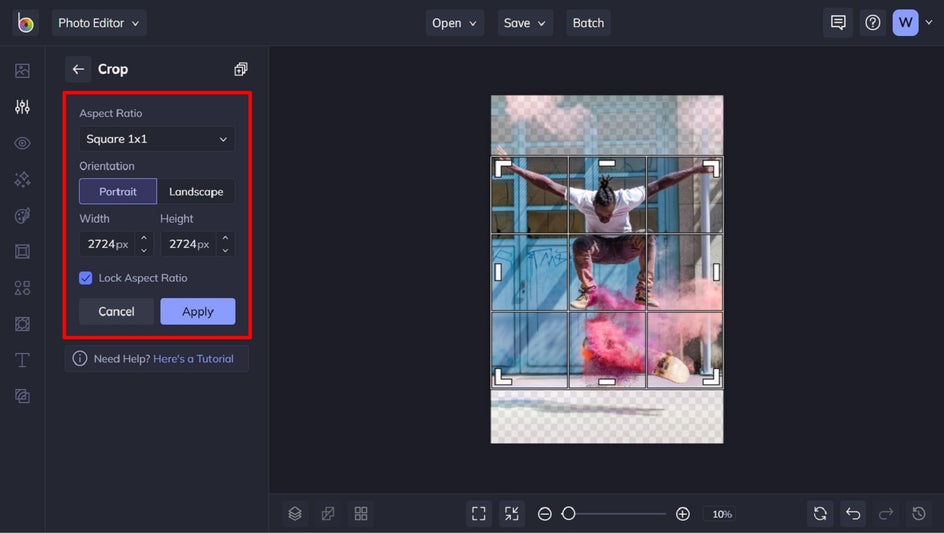944x533 pixels.
Task: Decrease Height with the down stepper
Action: tap(225, 250)
